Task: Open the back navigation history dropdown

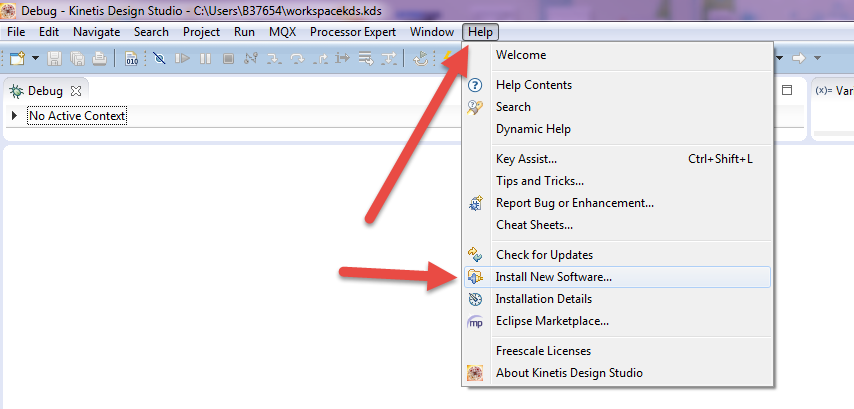Action: [x=780, y=58]
